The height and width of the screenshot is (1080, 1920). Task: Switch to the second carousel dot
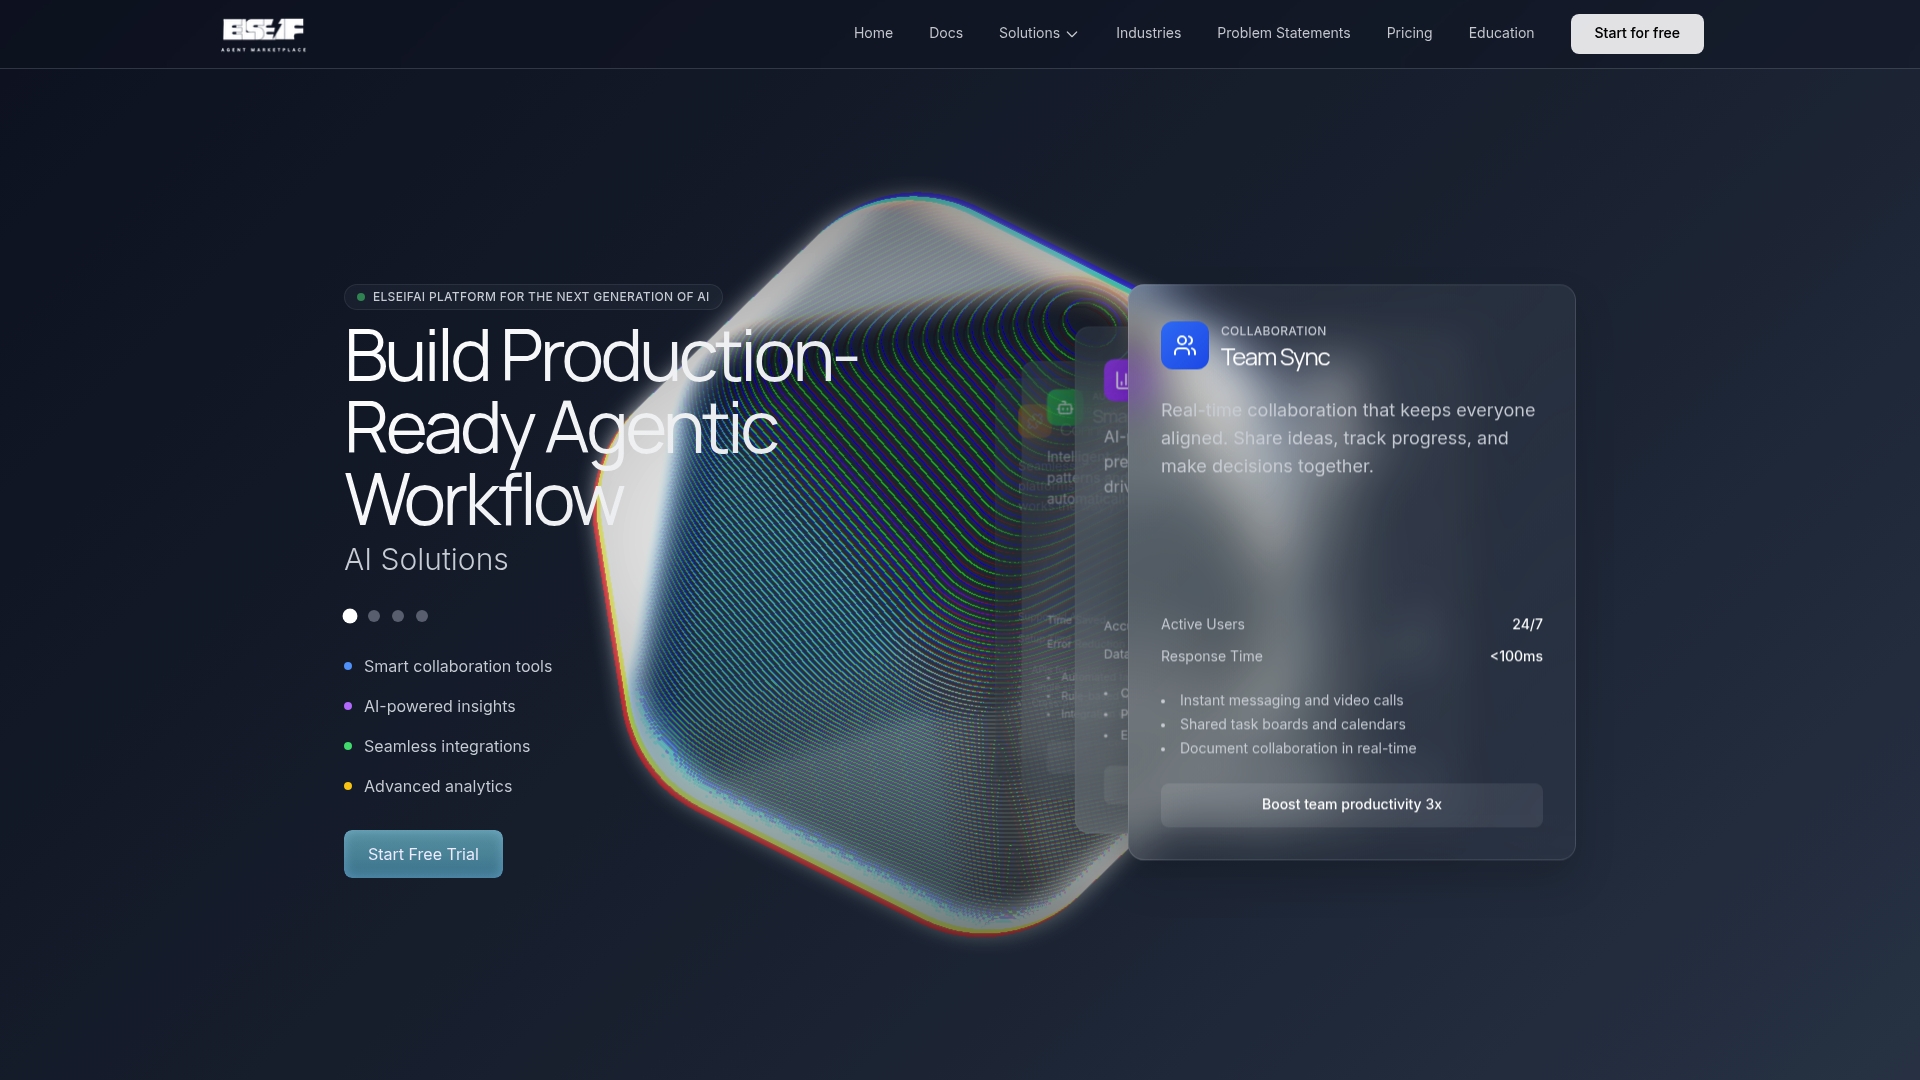pos(374,616)
